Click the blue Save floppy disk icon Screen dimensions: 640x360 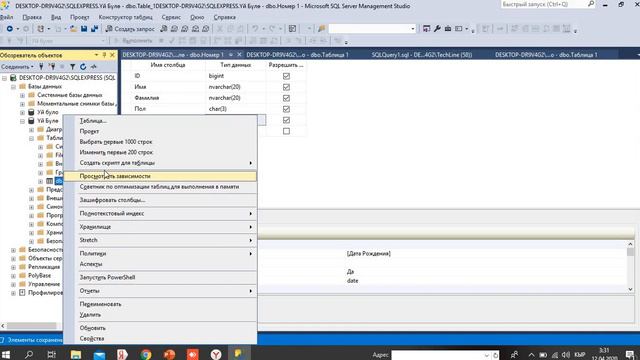(x=84, y=29)
